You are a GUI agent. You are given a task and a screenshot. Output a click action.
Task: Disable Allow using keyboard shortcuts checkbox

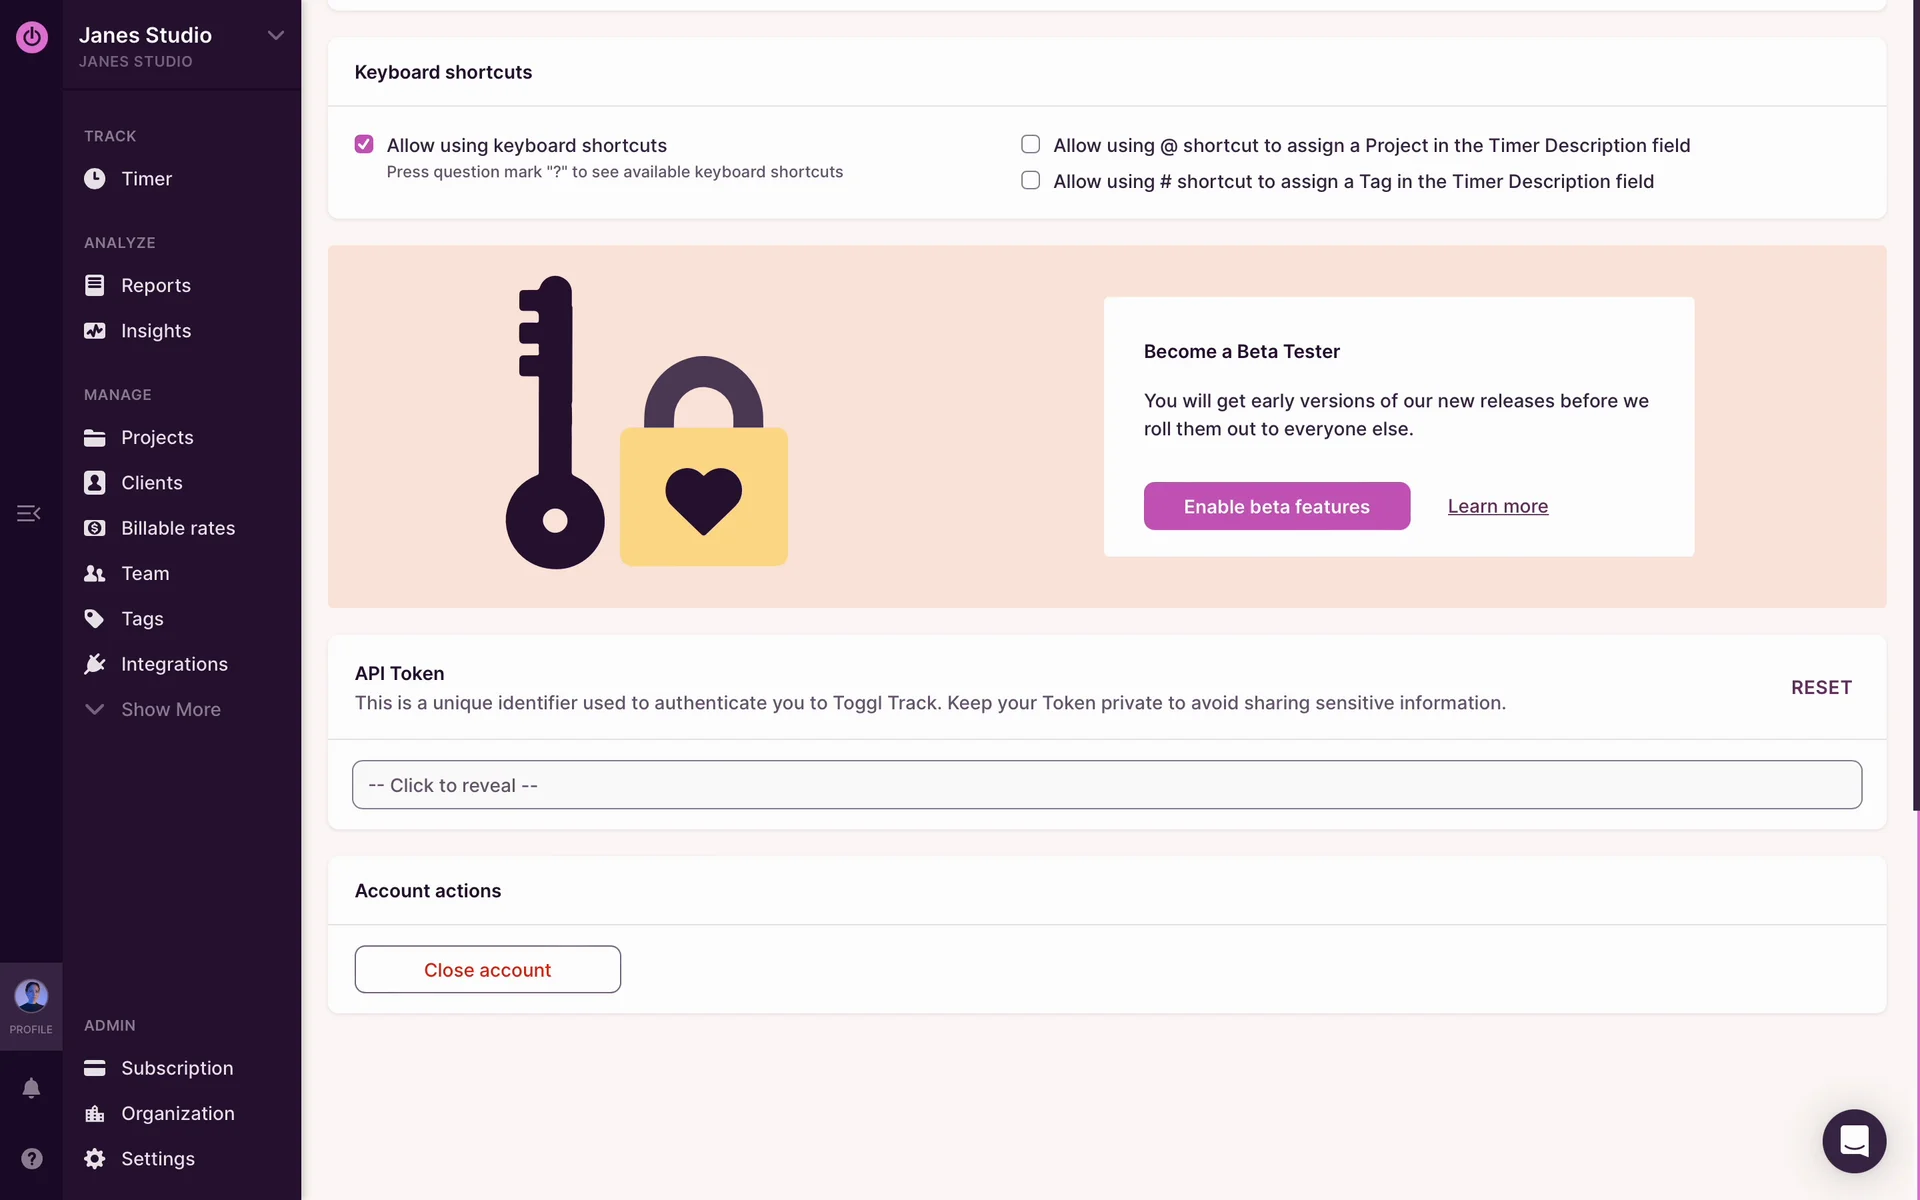364,145
